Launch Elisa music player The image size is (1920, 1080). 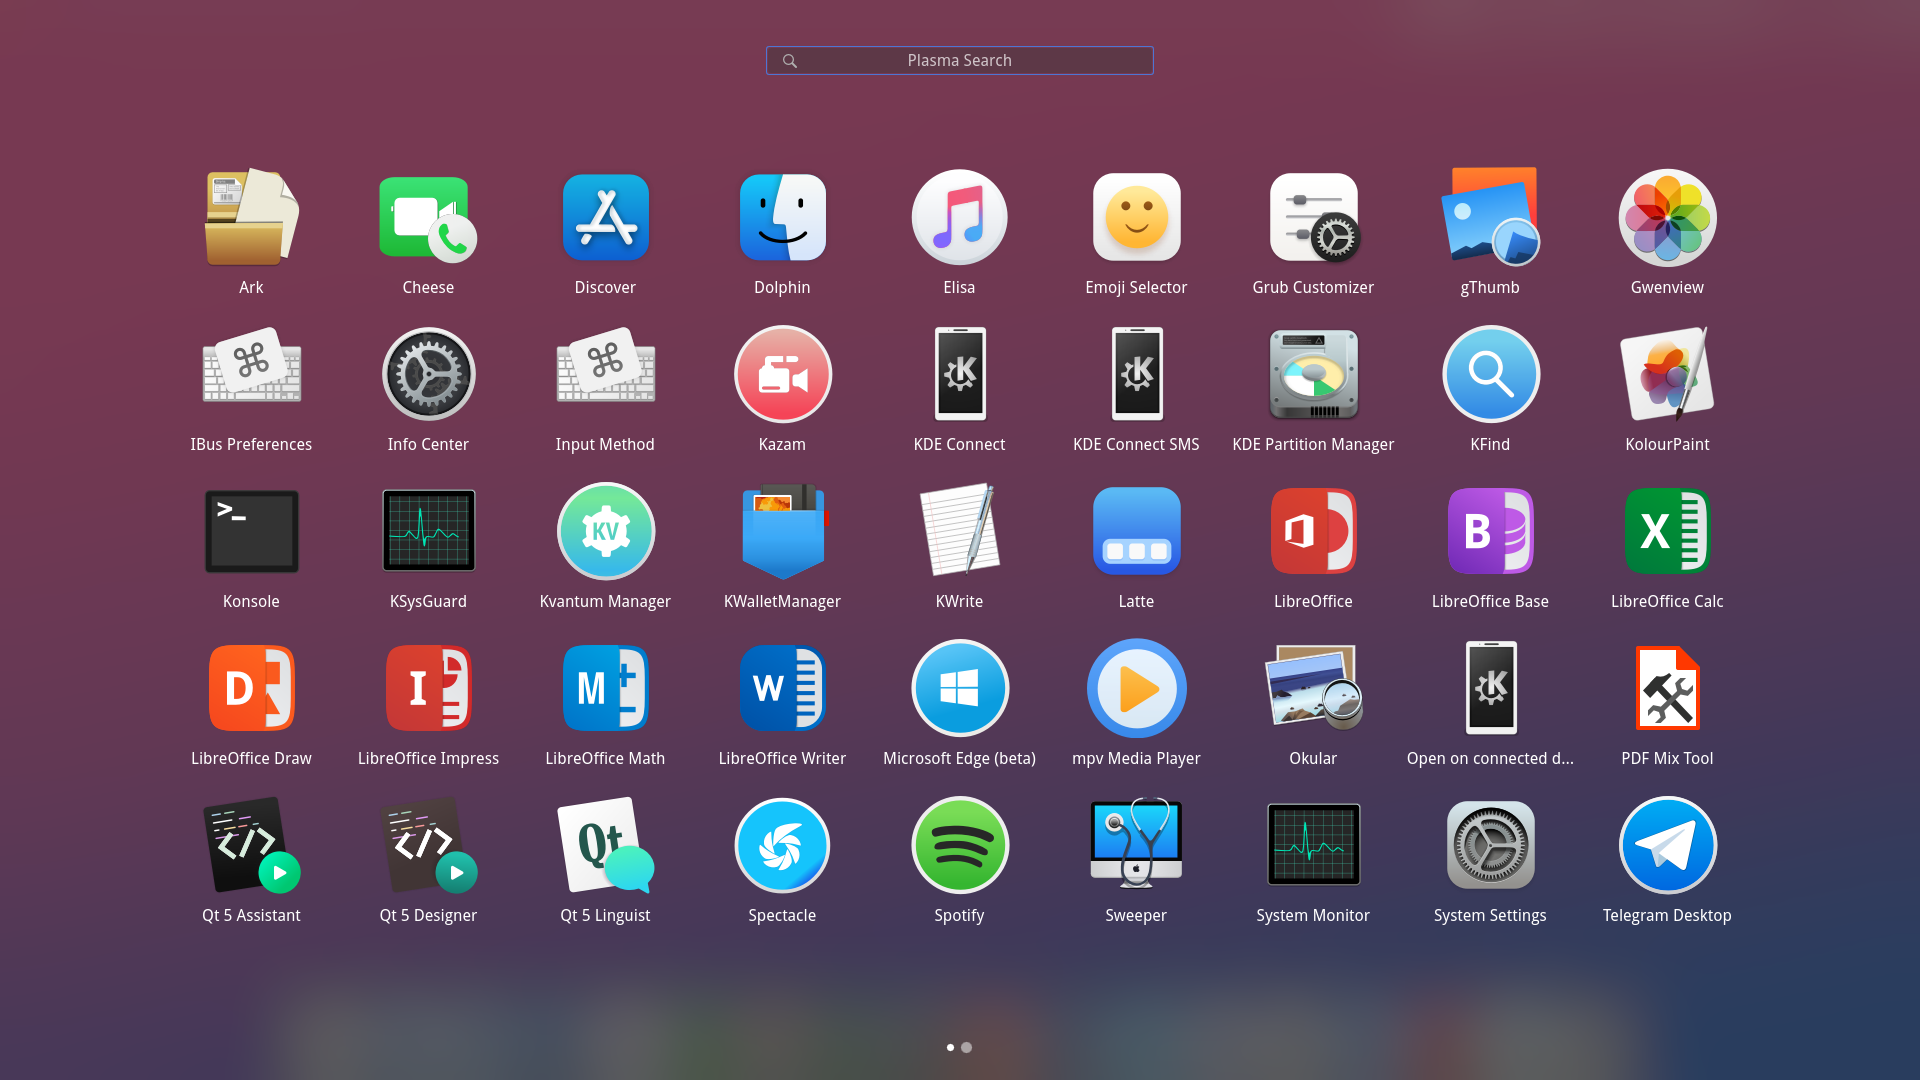coord(959,217)
